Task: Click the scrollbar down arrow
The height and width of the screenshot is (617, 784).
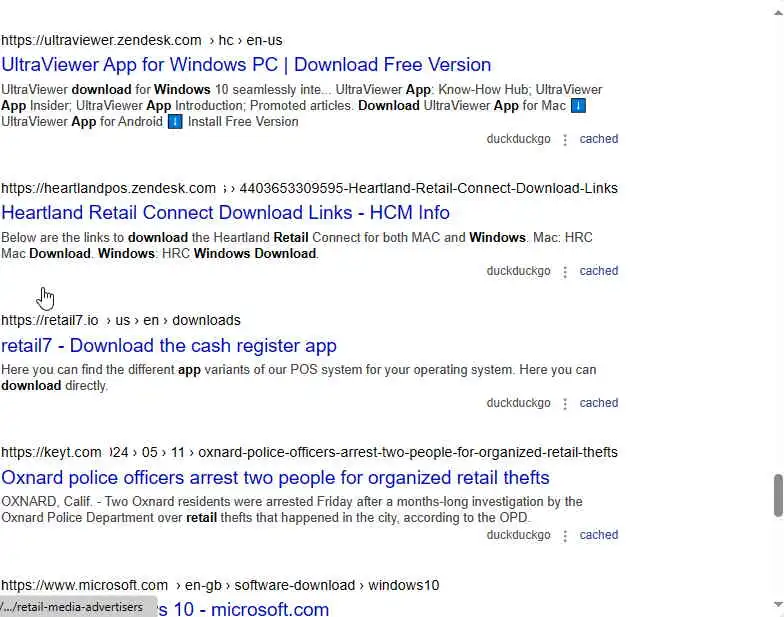Action: 778,604
